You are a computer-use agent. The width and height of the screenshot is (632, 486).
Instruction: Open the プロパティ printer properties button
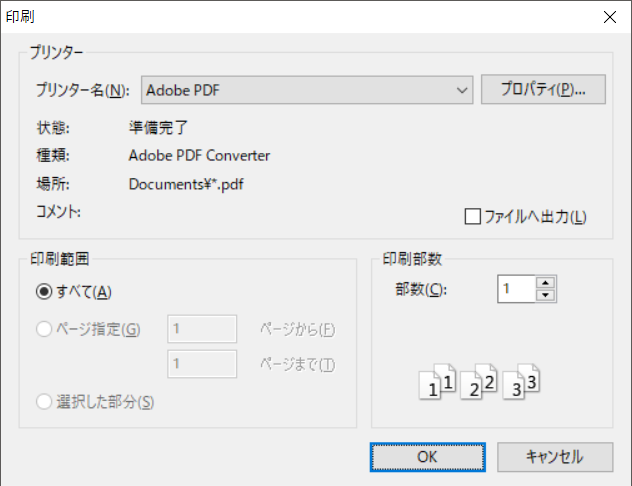pyautogui.click(x=543, y=89)
